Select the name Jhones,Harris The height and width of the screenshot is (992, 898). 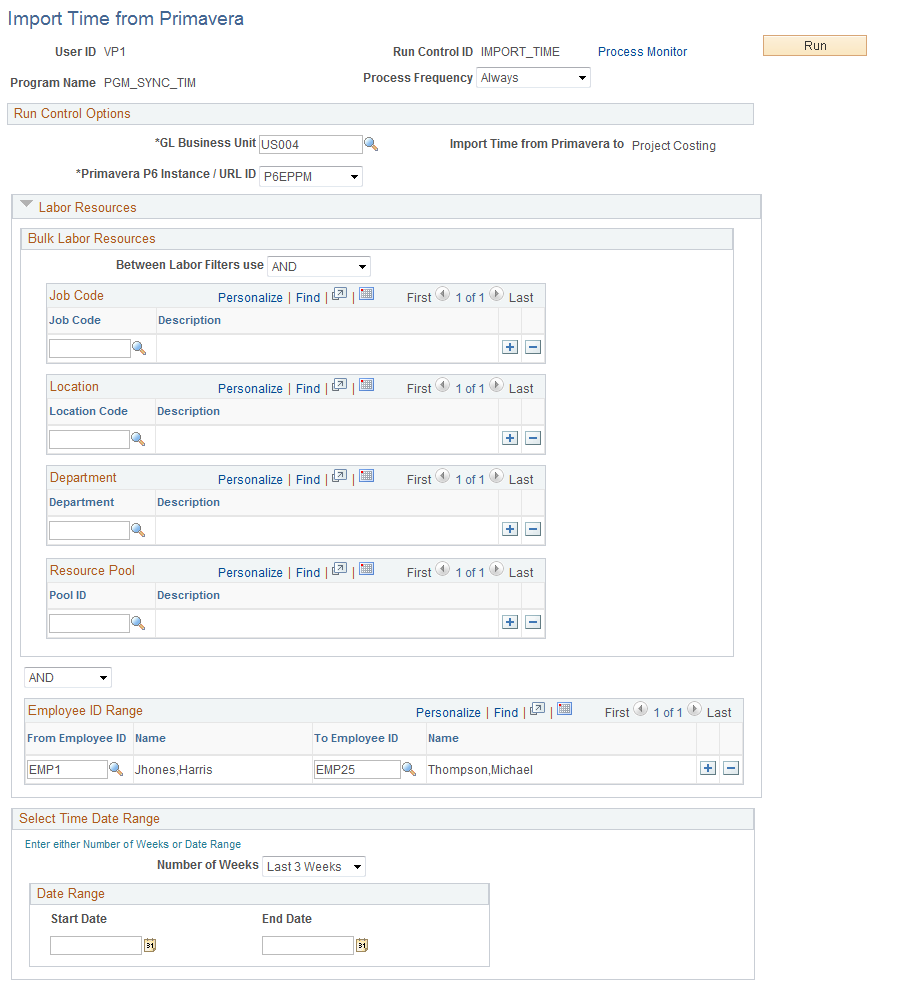click(x=173, y=770)
